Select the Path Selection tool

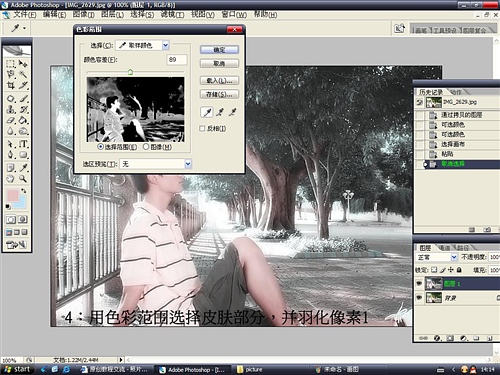tap(11, 144)
